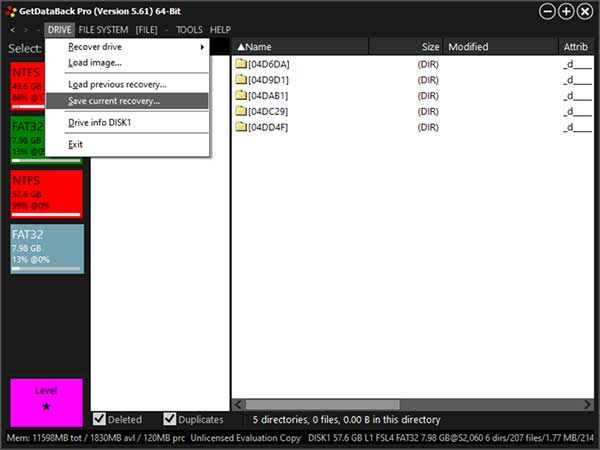Screen dimensions: 600x450
Task: Uncheck the Duplicates checkbox
Action: pyautogui.click(x=170, y=419)
